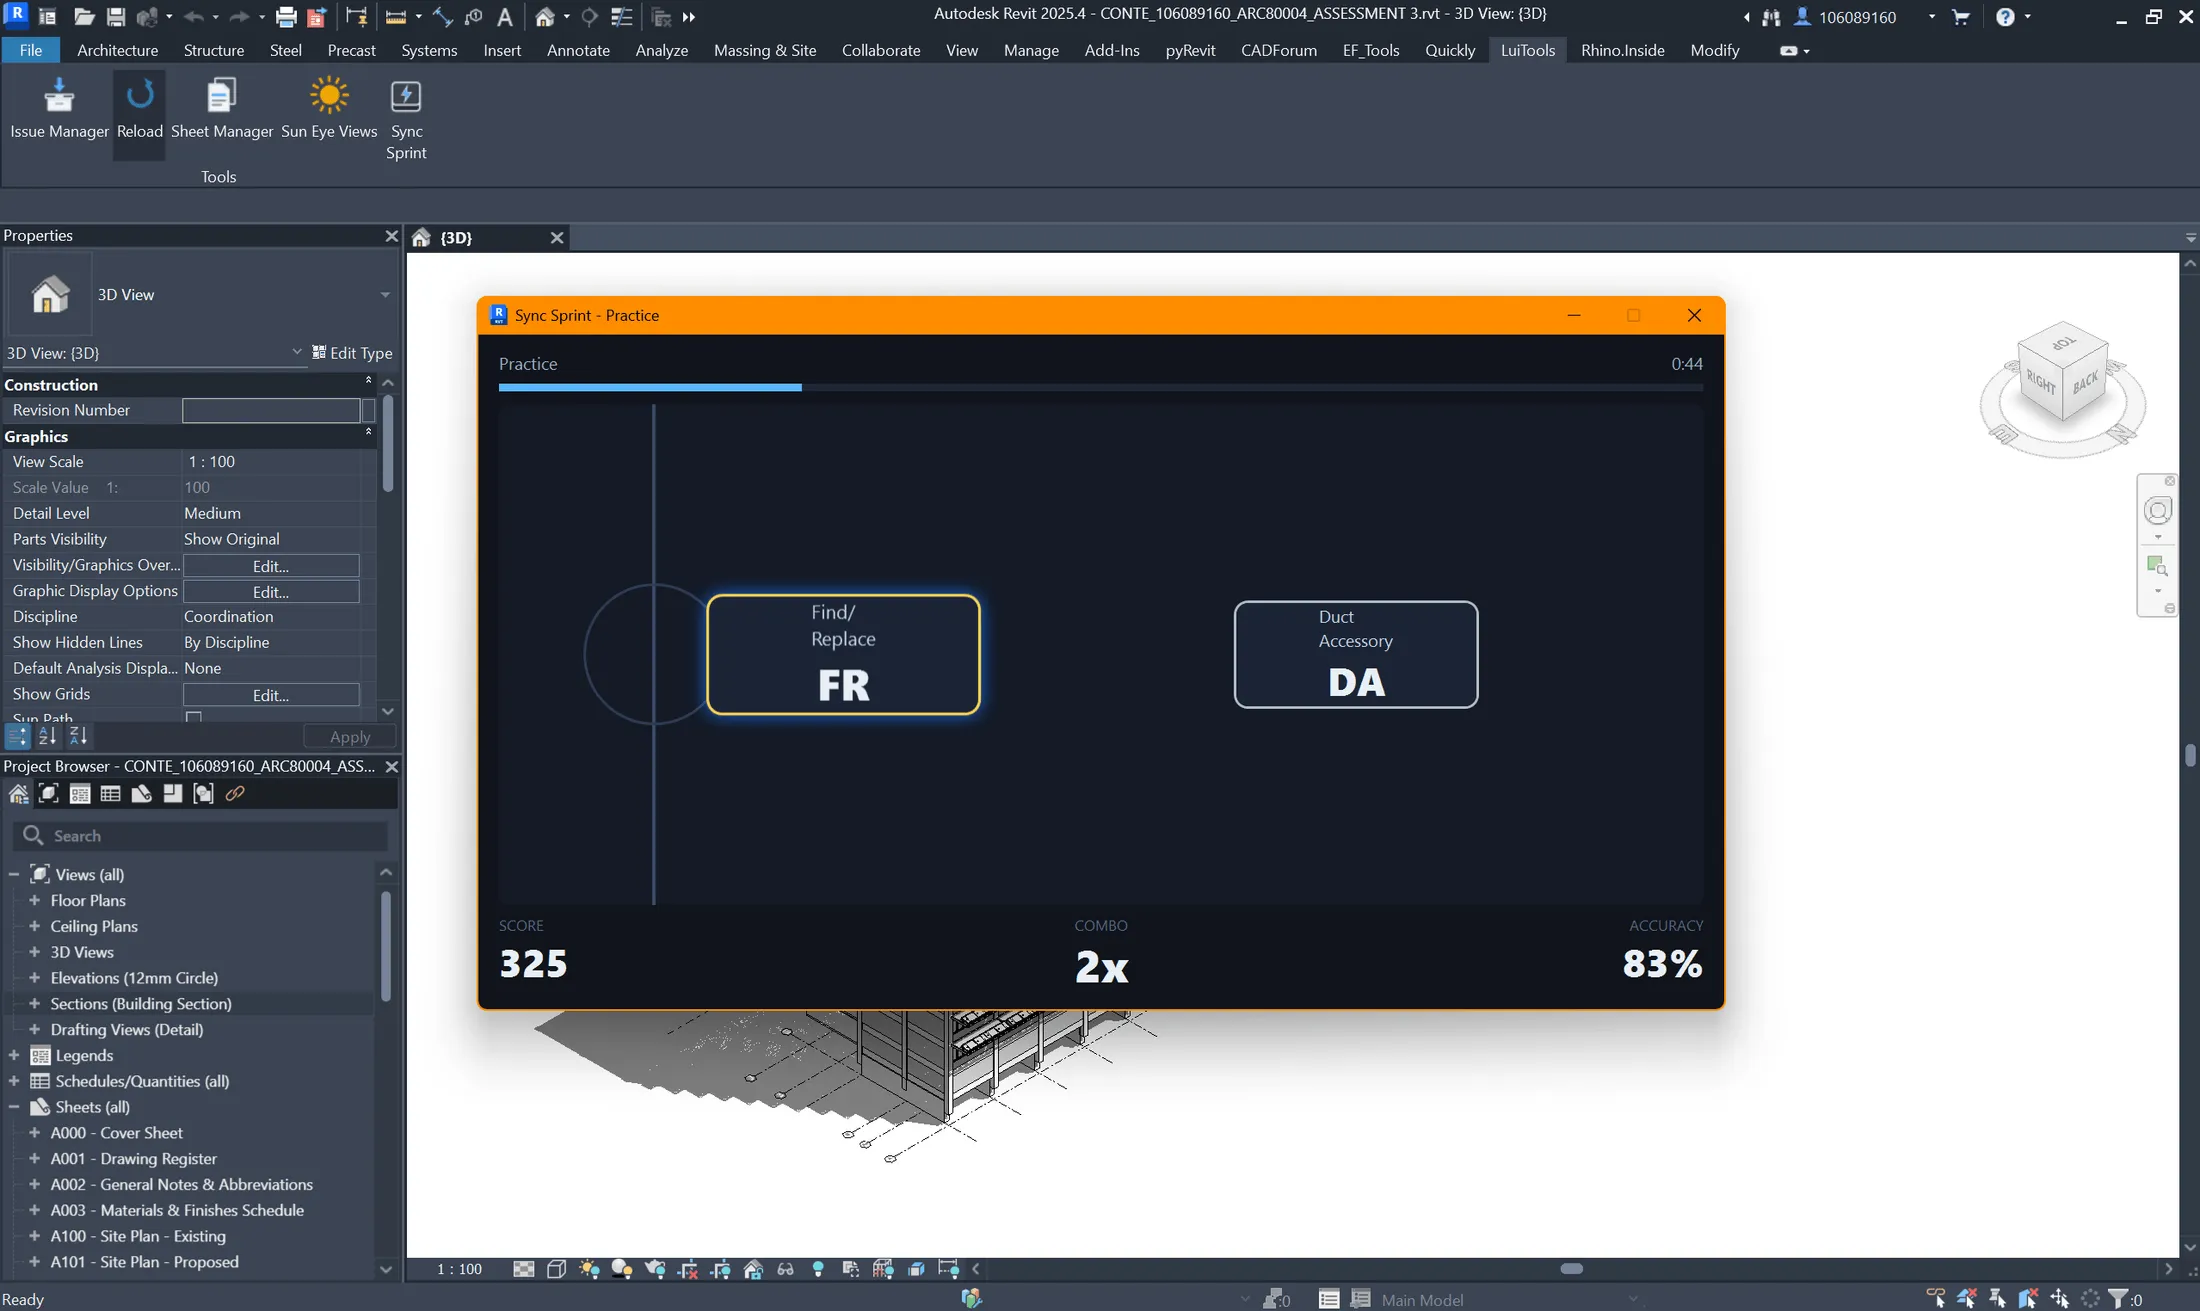Toggle sort A to Z in Properties
The height and width of the screenshot is (1311, 2200).
(47, 736)
